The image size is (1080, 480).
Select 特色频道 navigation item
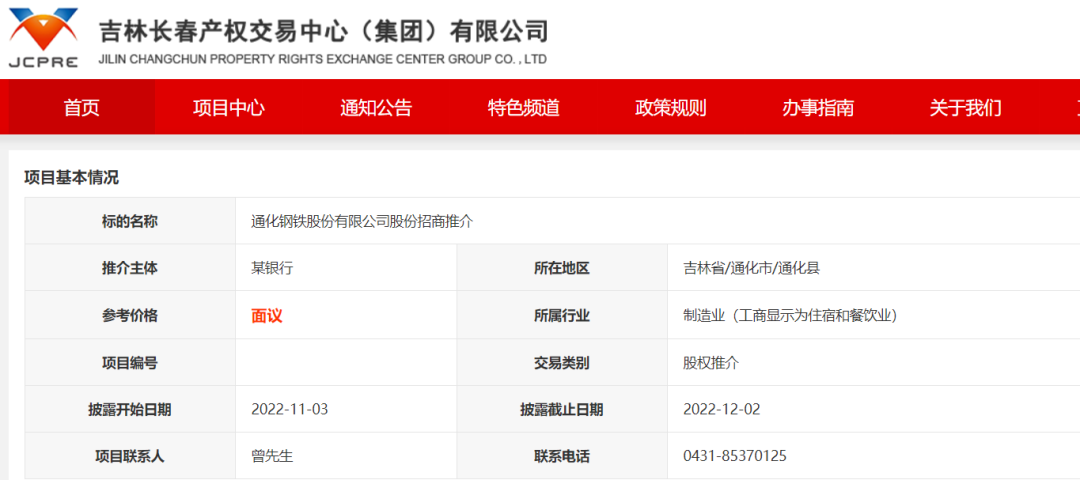523,108
